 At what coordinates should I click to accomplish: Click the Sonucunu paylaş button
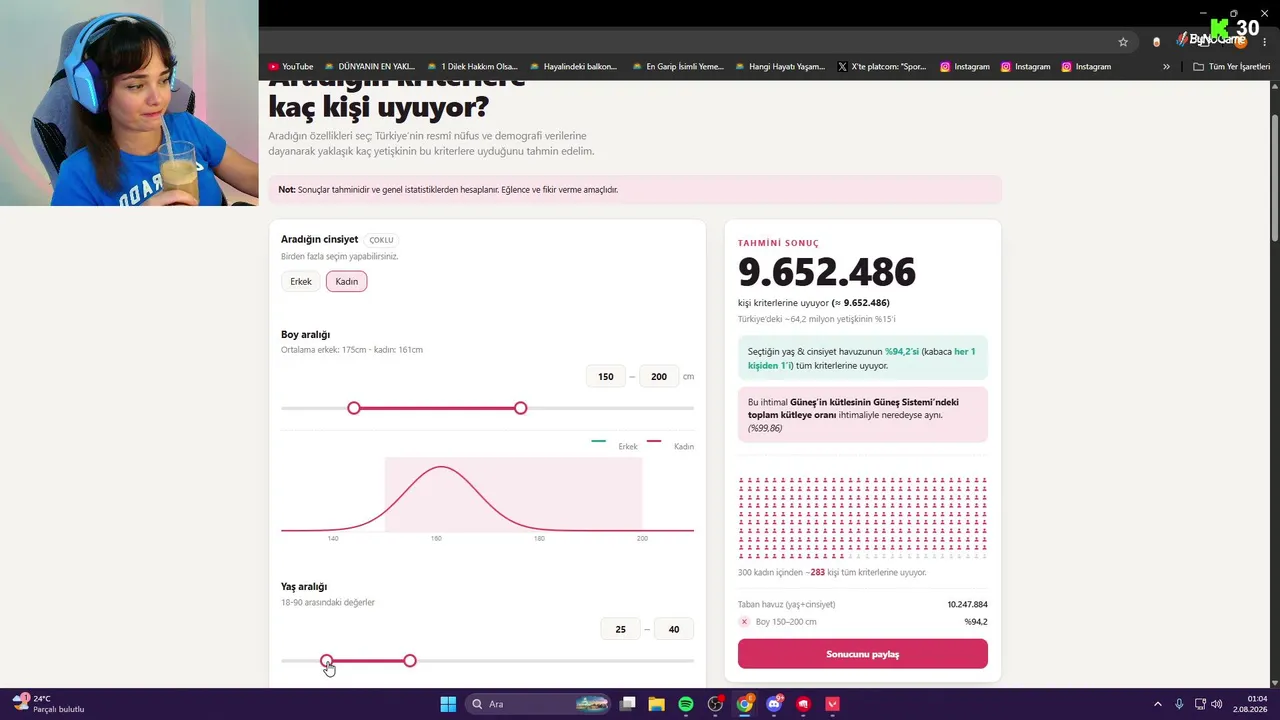pyautogui.click(x=863, y=654)
